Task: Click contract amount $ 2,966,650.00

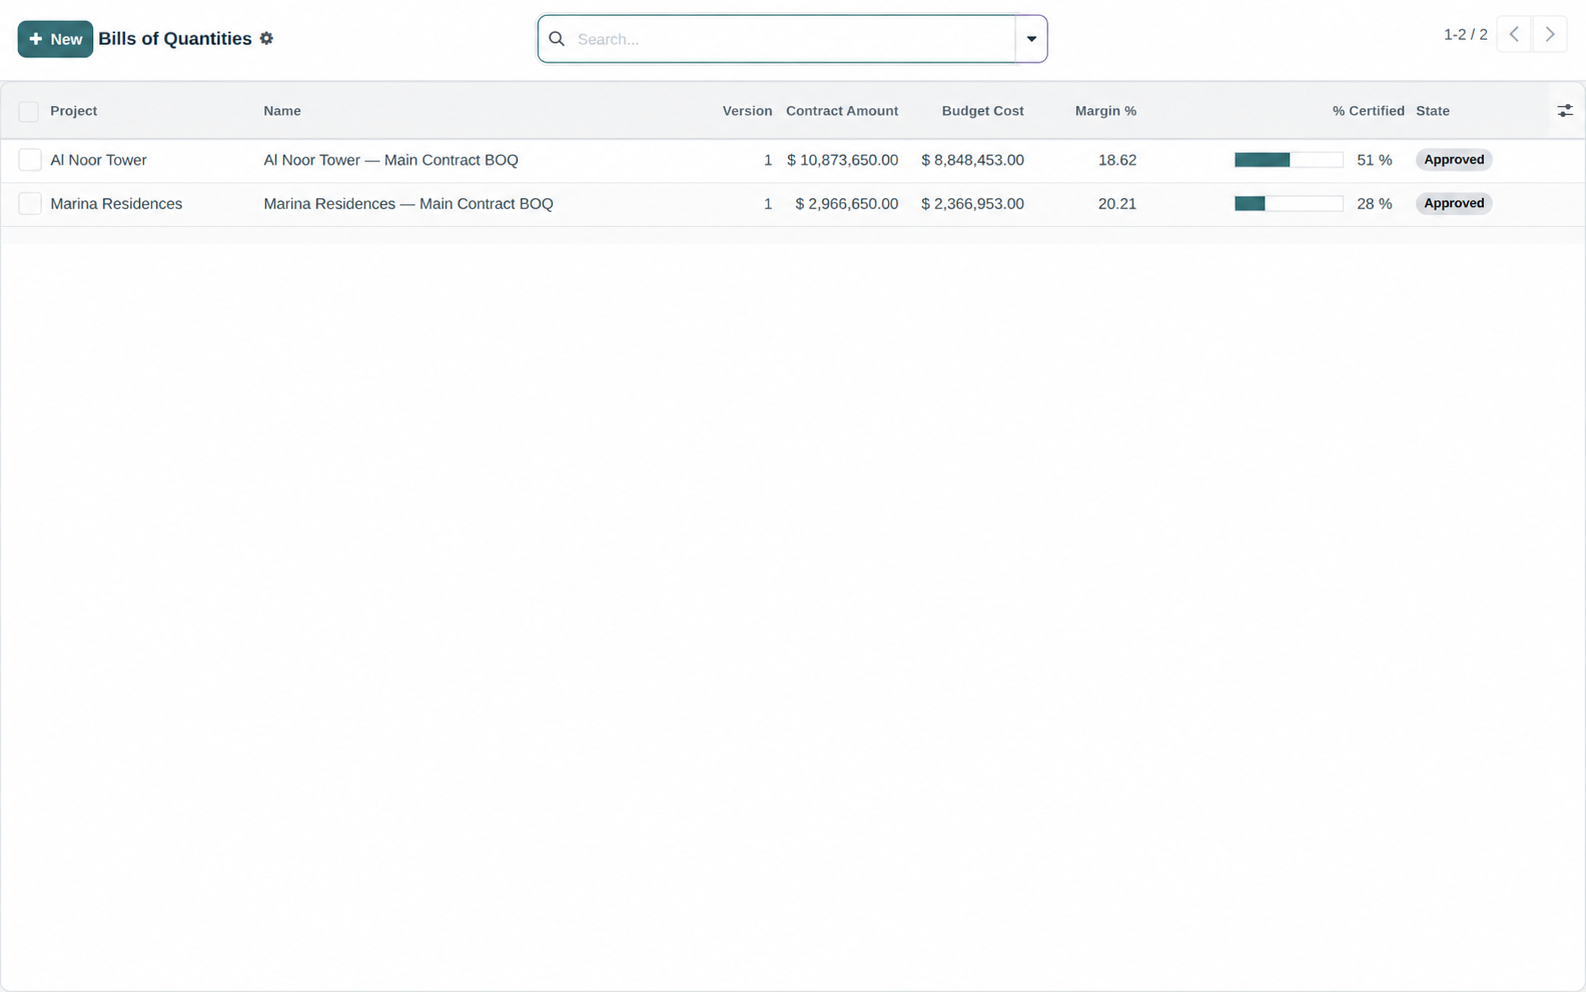Action: [x=846, y=204]
